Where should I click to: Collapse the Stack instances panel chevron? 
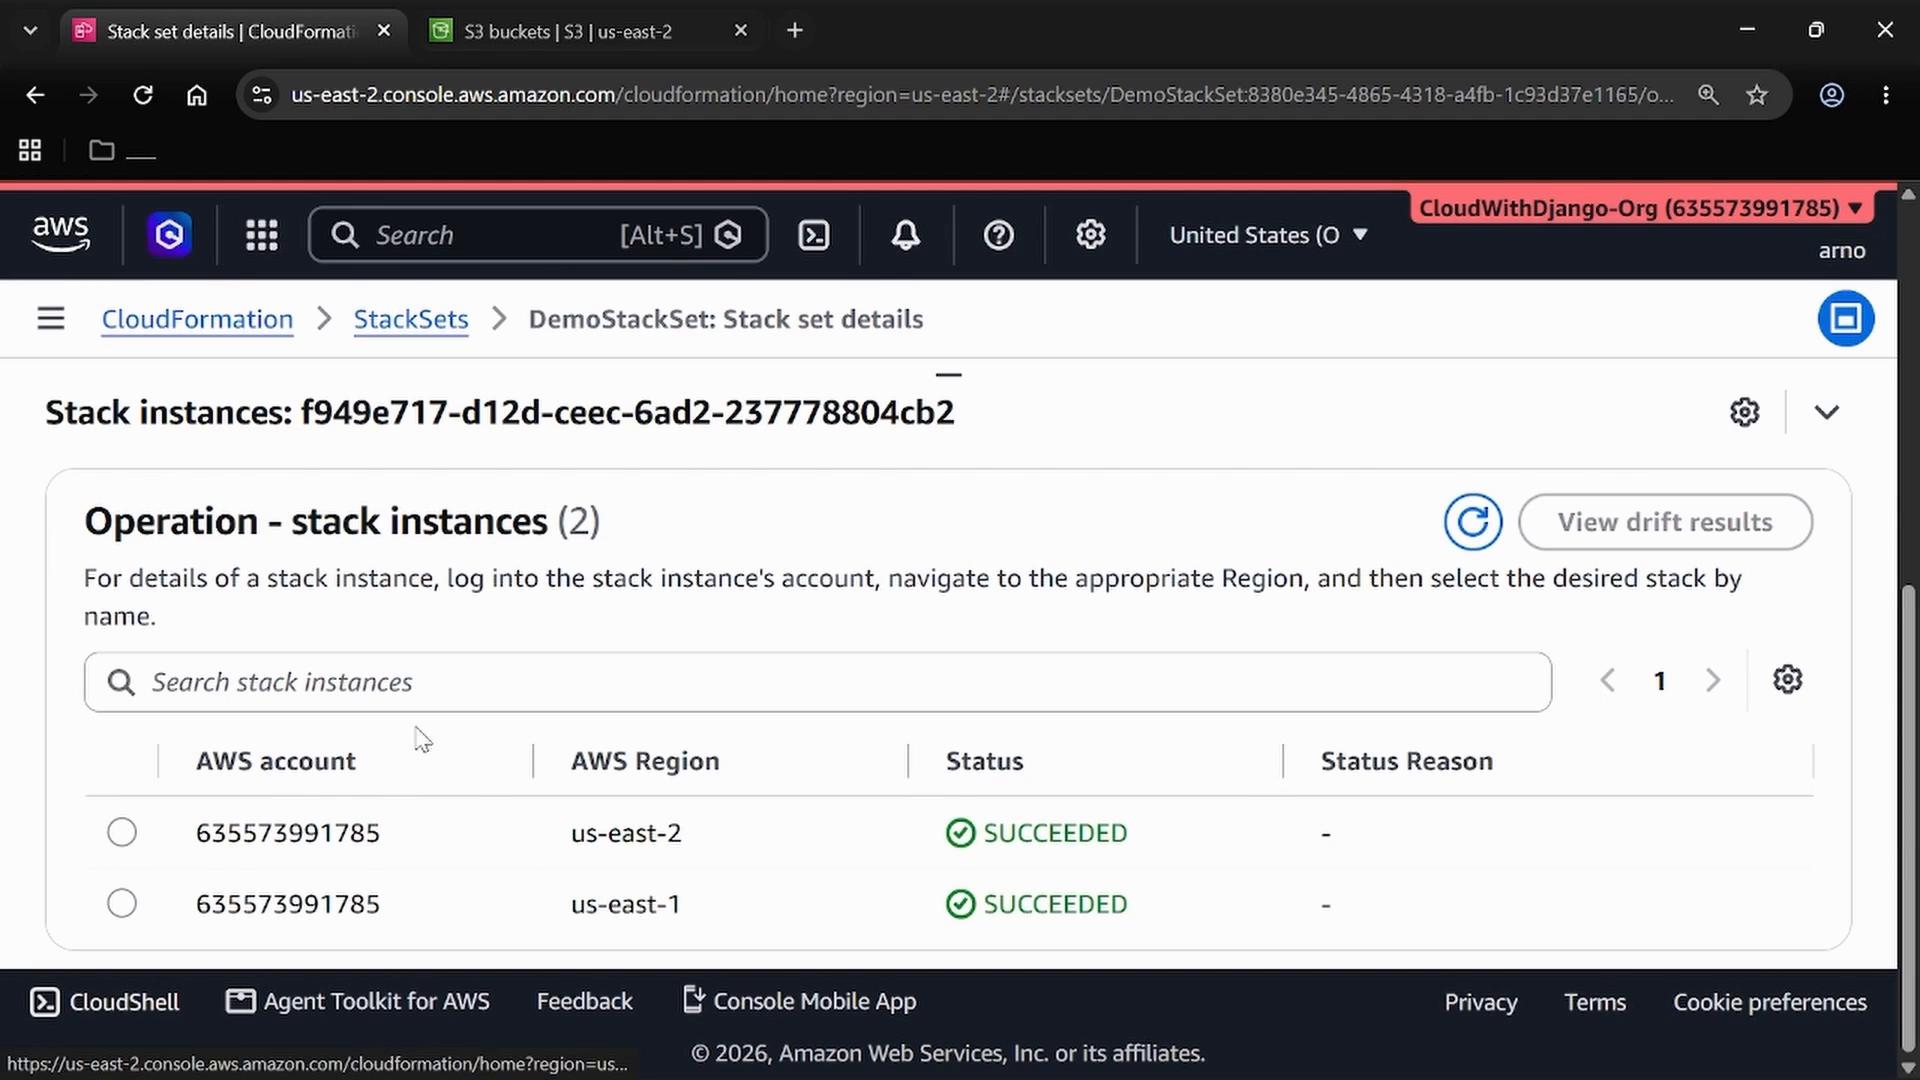[x=1827, y=412]
